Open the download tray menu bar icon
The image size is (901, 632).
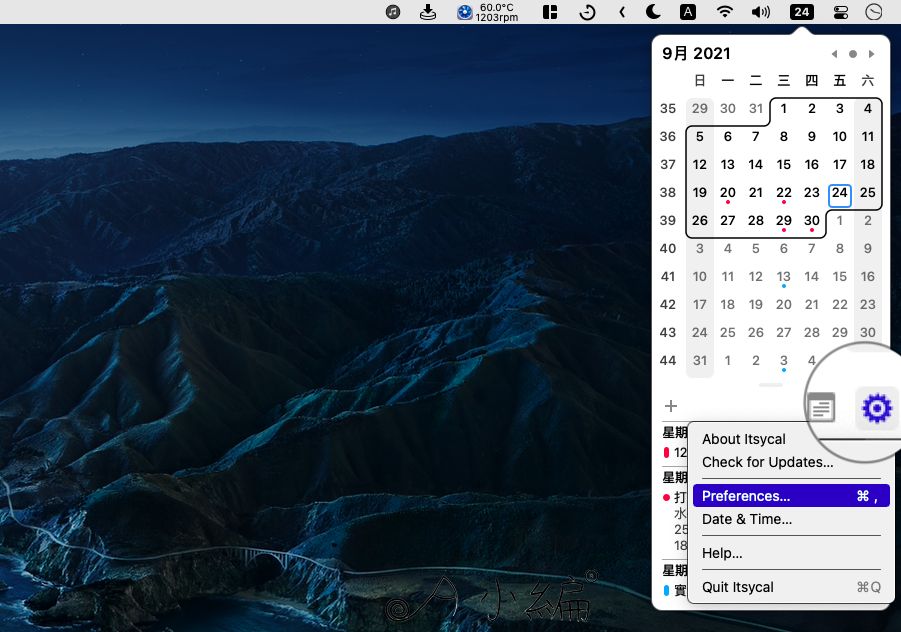click(428, 11)
